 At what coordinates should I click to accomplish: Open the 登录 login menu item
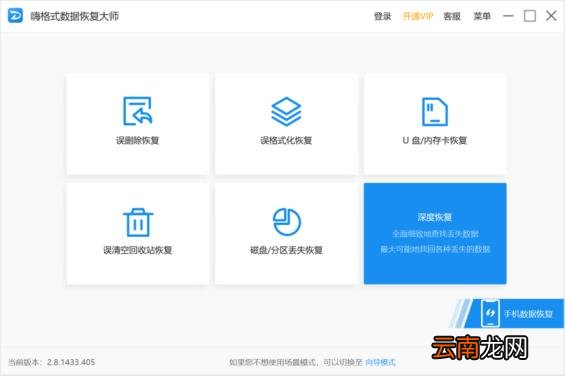382,16
